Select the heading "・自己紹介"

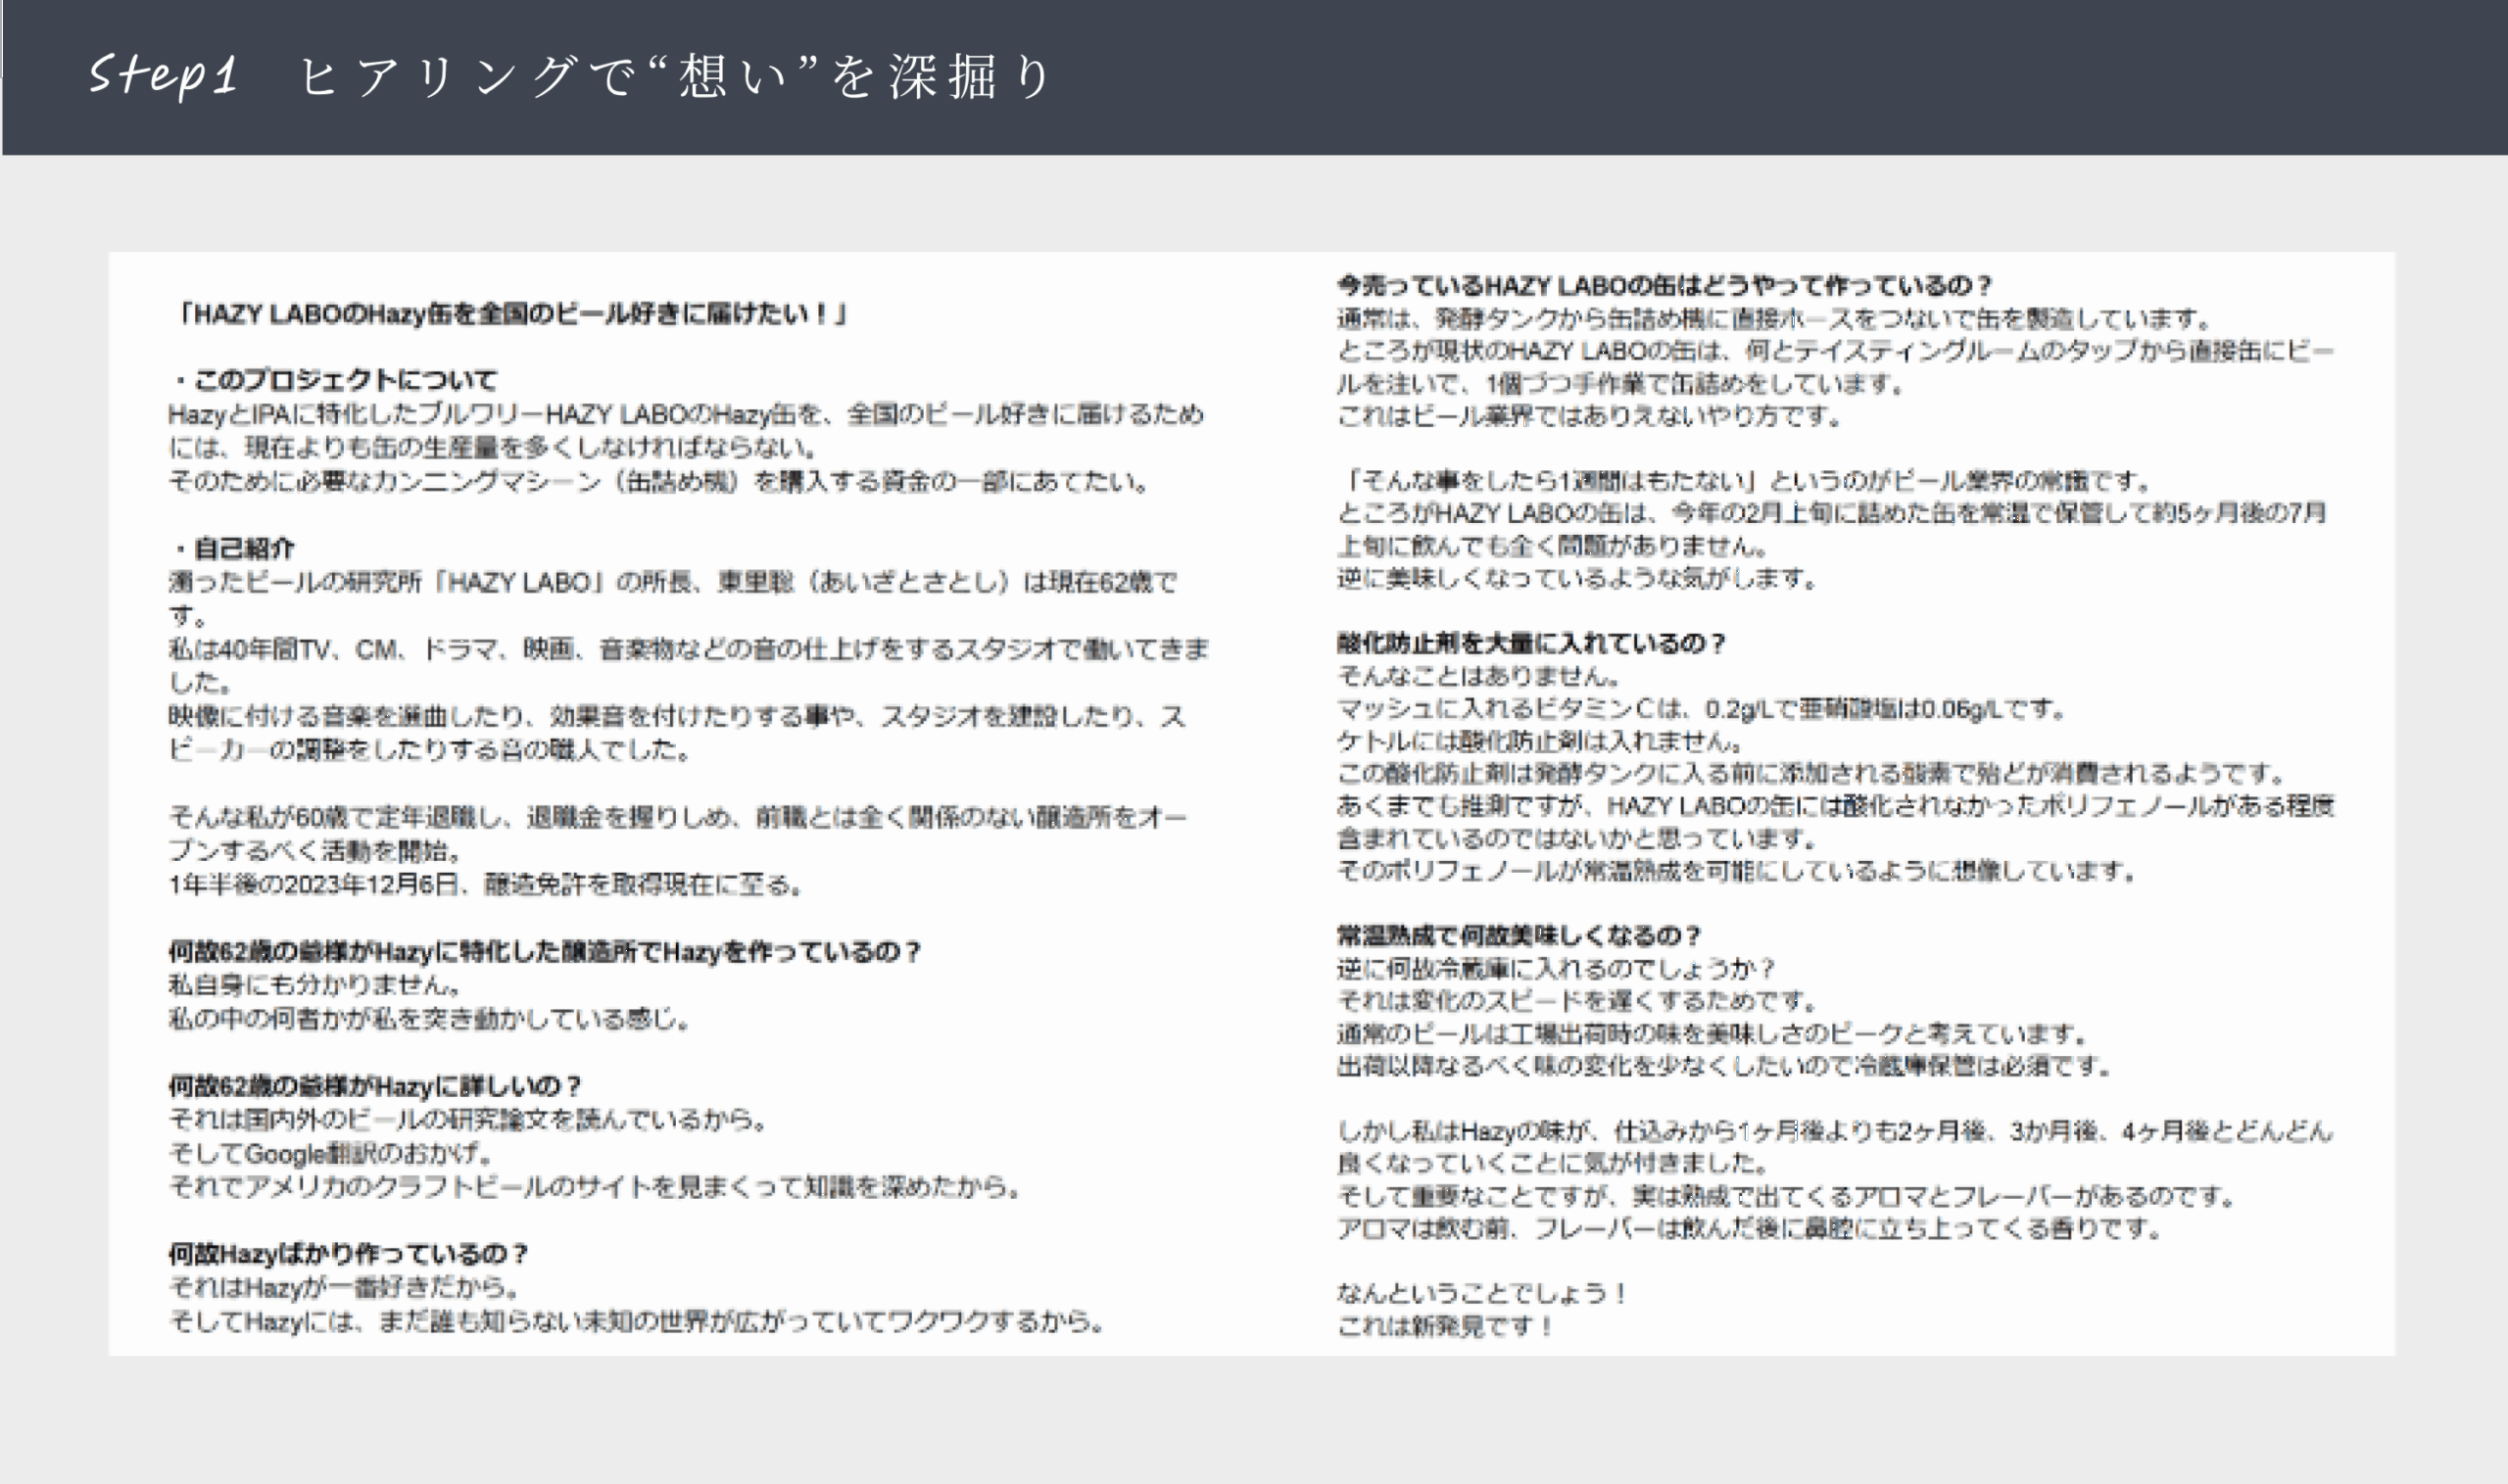click(232, 548)
